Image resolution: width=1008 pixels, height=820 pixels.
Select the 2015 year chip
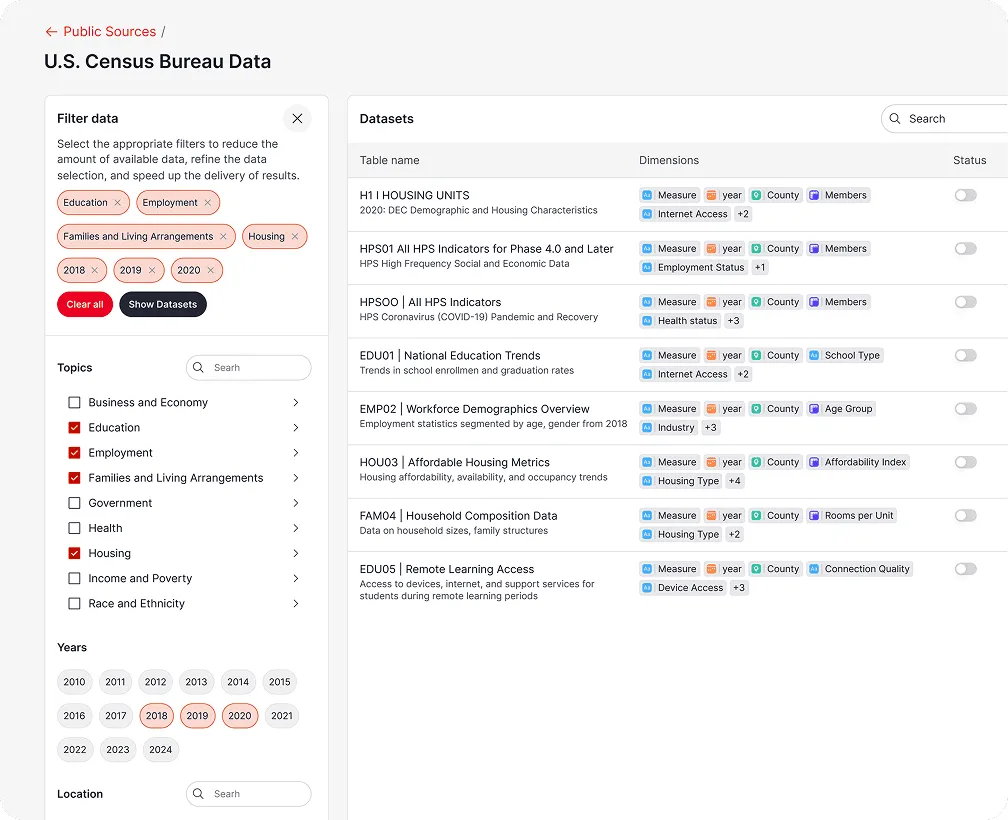pos(280,682)
